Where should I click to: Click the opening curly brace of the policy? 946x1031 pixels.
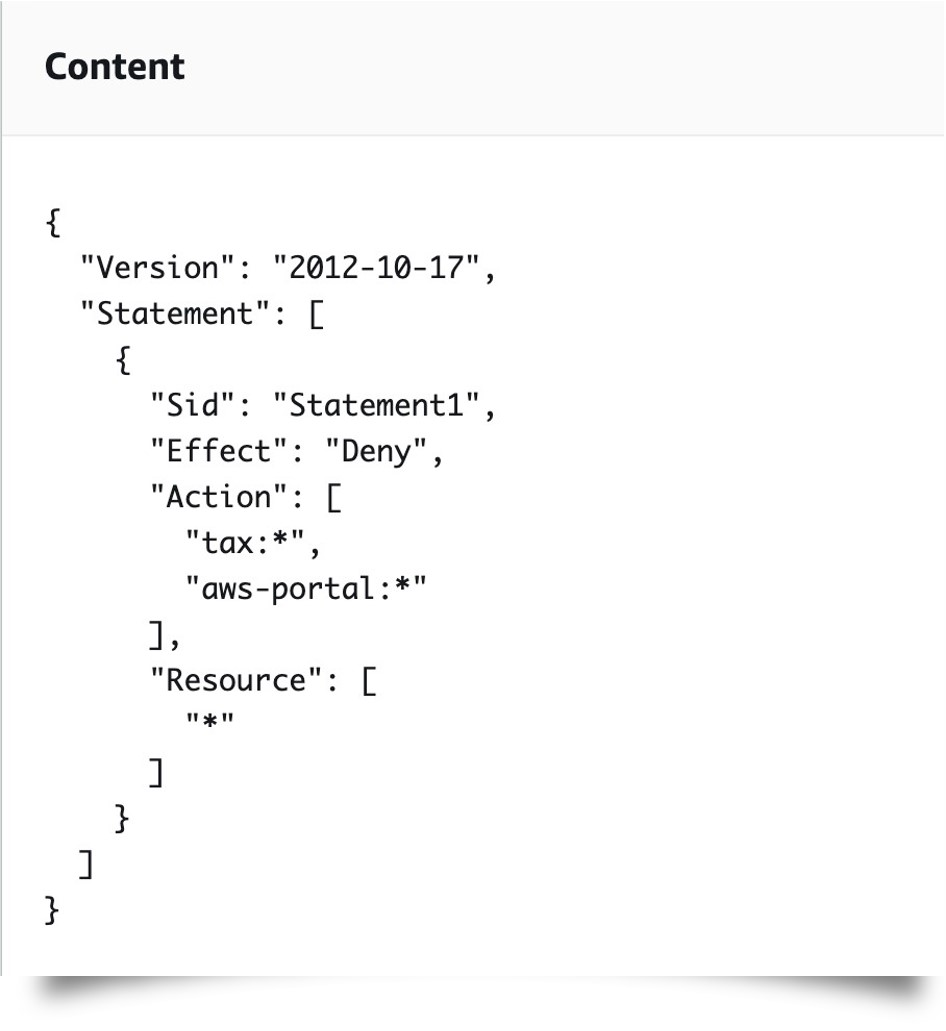tap(53, 222)
